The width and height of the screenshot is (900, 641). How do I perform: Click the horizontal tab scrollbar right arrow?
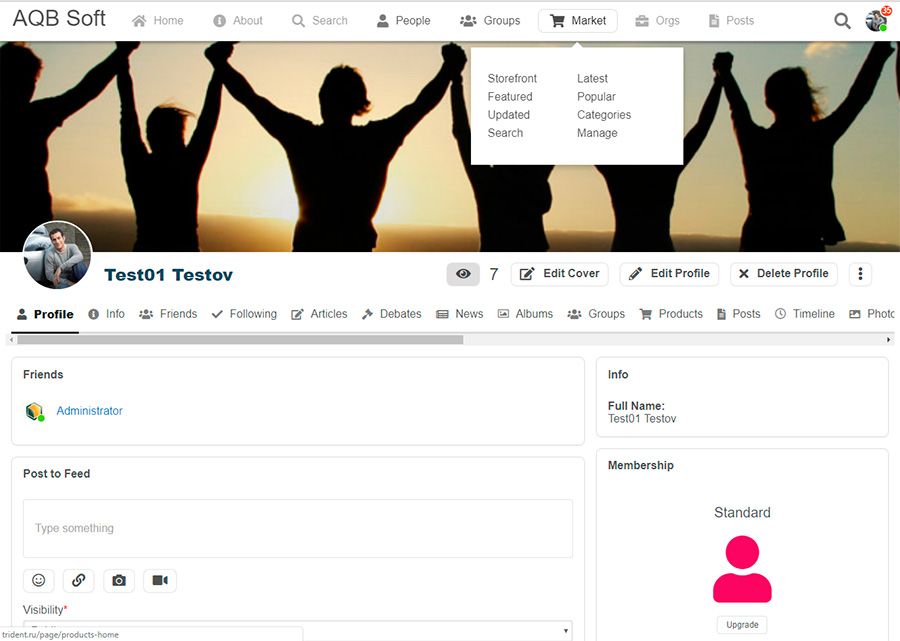pyautogui.click(x=888, y=340)
